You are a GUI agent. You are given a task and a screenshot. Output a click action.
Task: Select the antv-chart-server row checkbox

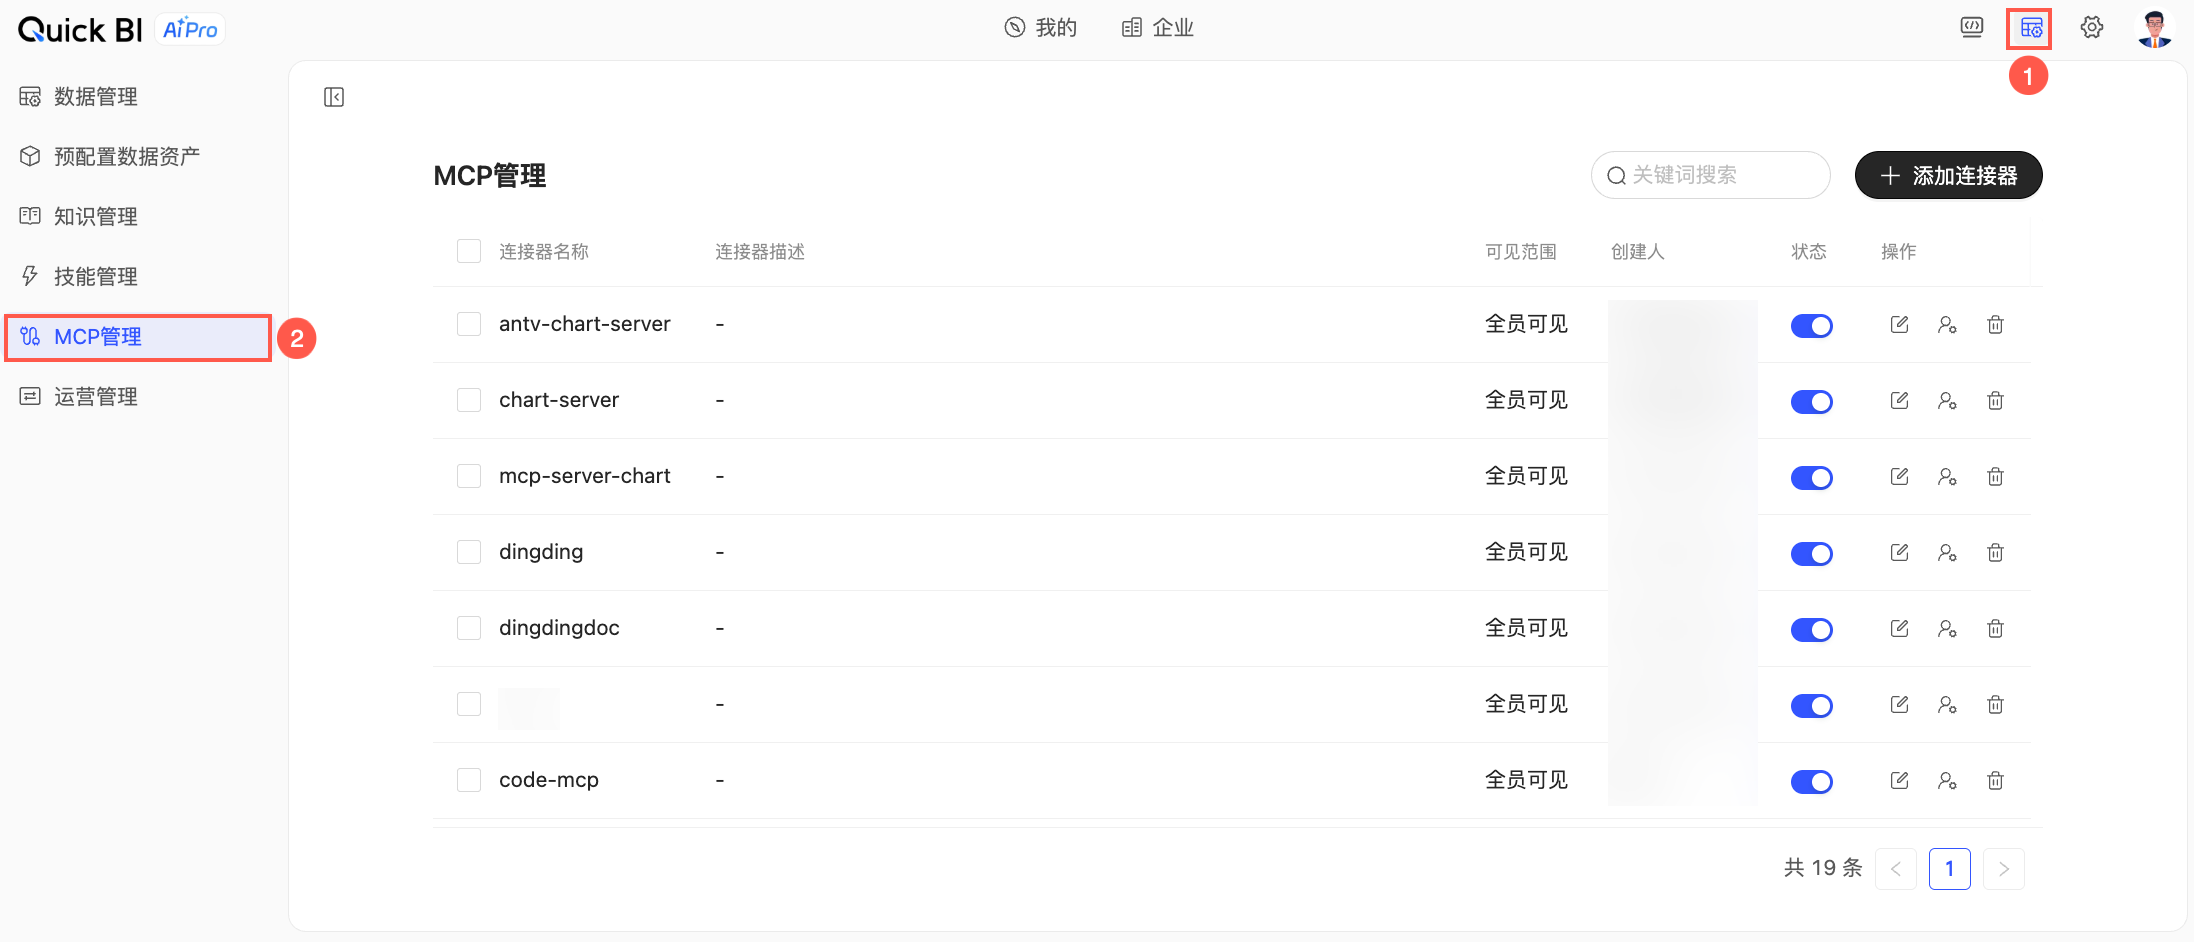click(x=469, y=324)
